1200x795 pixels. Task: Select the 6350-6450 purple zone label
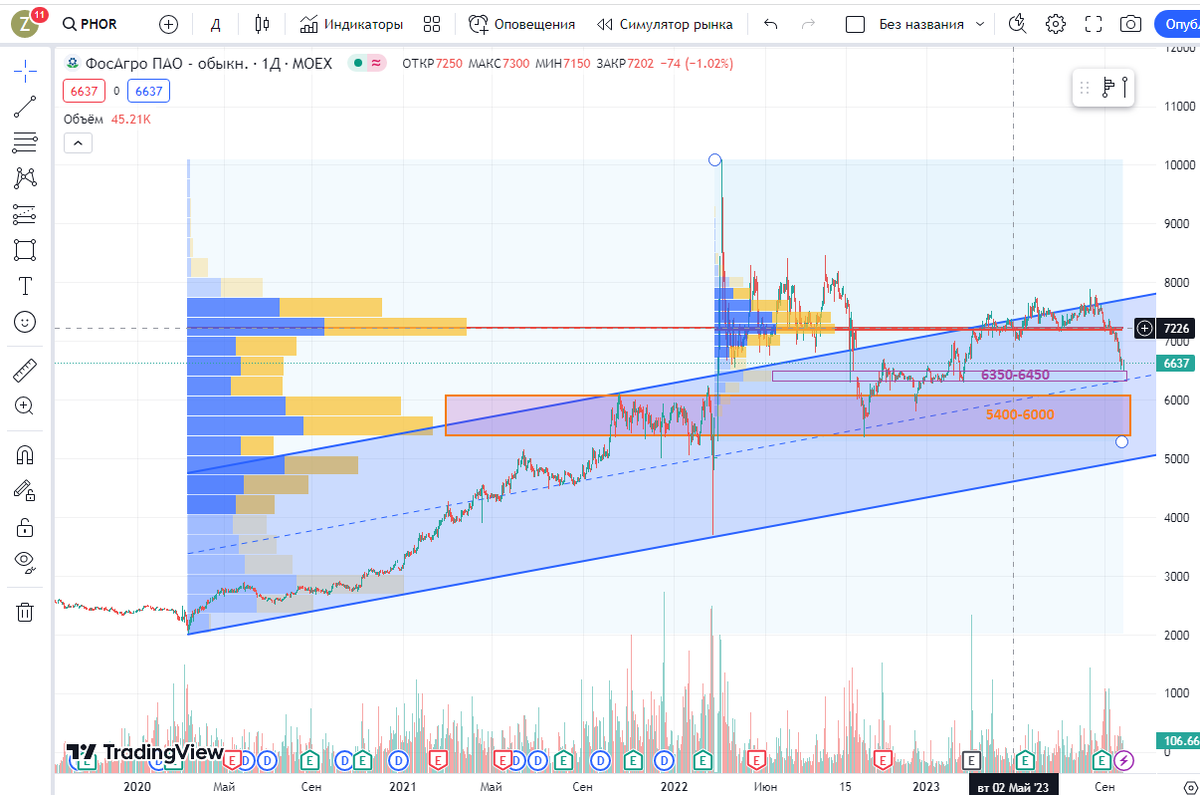click(1015, 375)
